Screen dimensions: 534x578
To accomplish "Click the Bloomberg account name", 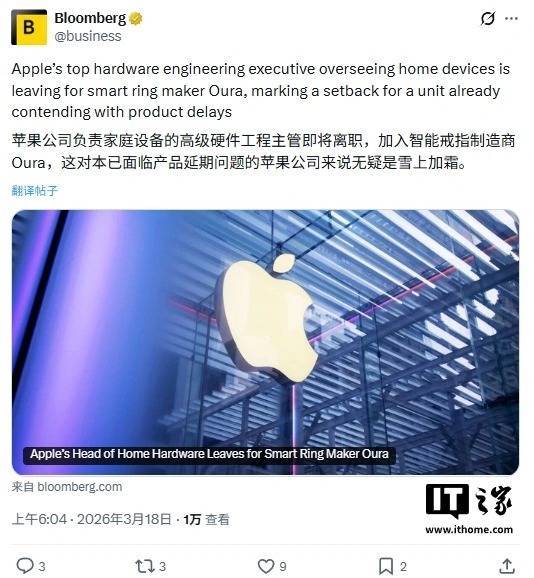I will (90, 18).
